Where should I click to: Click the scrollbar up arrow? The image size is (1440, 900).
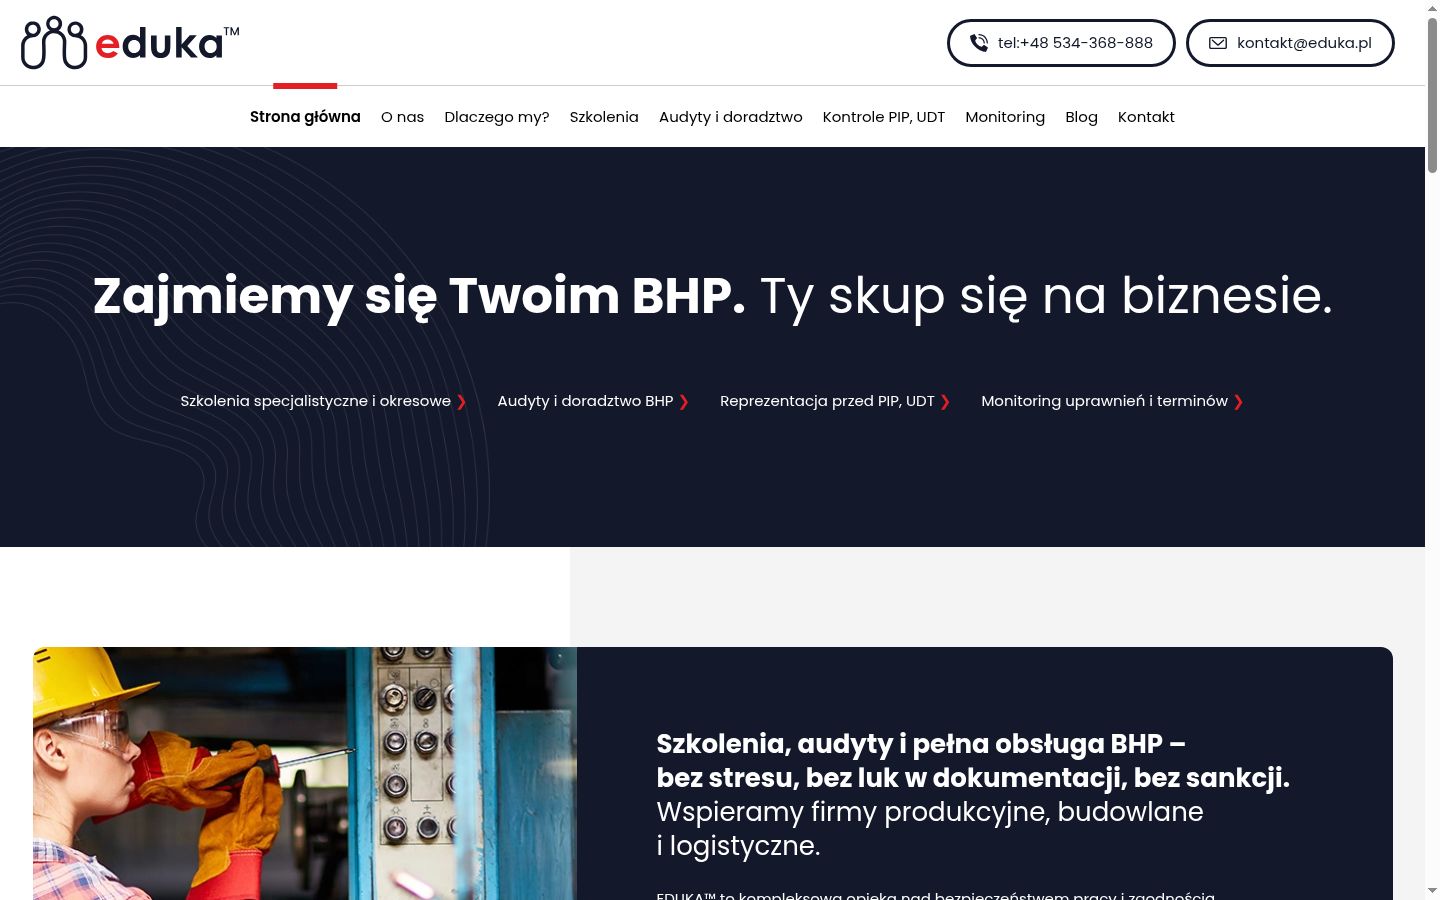point(1432,8)
